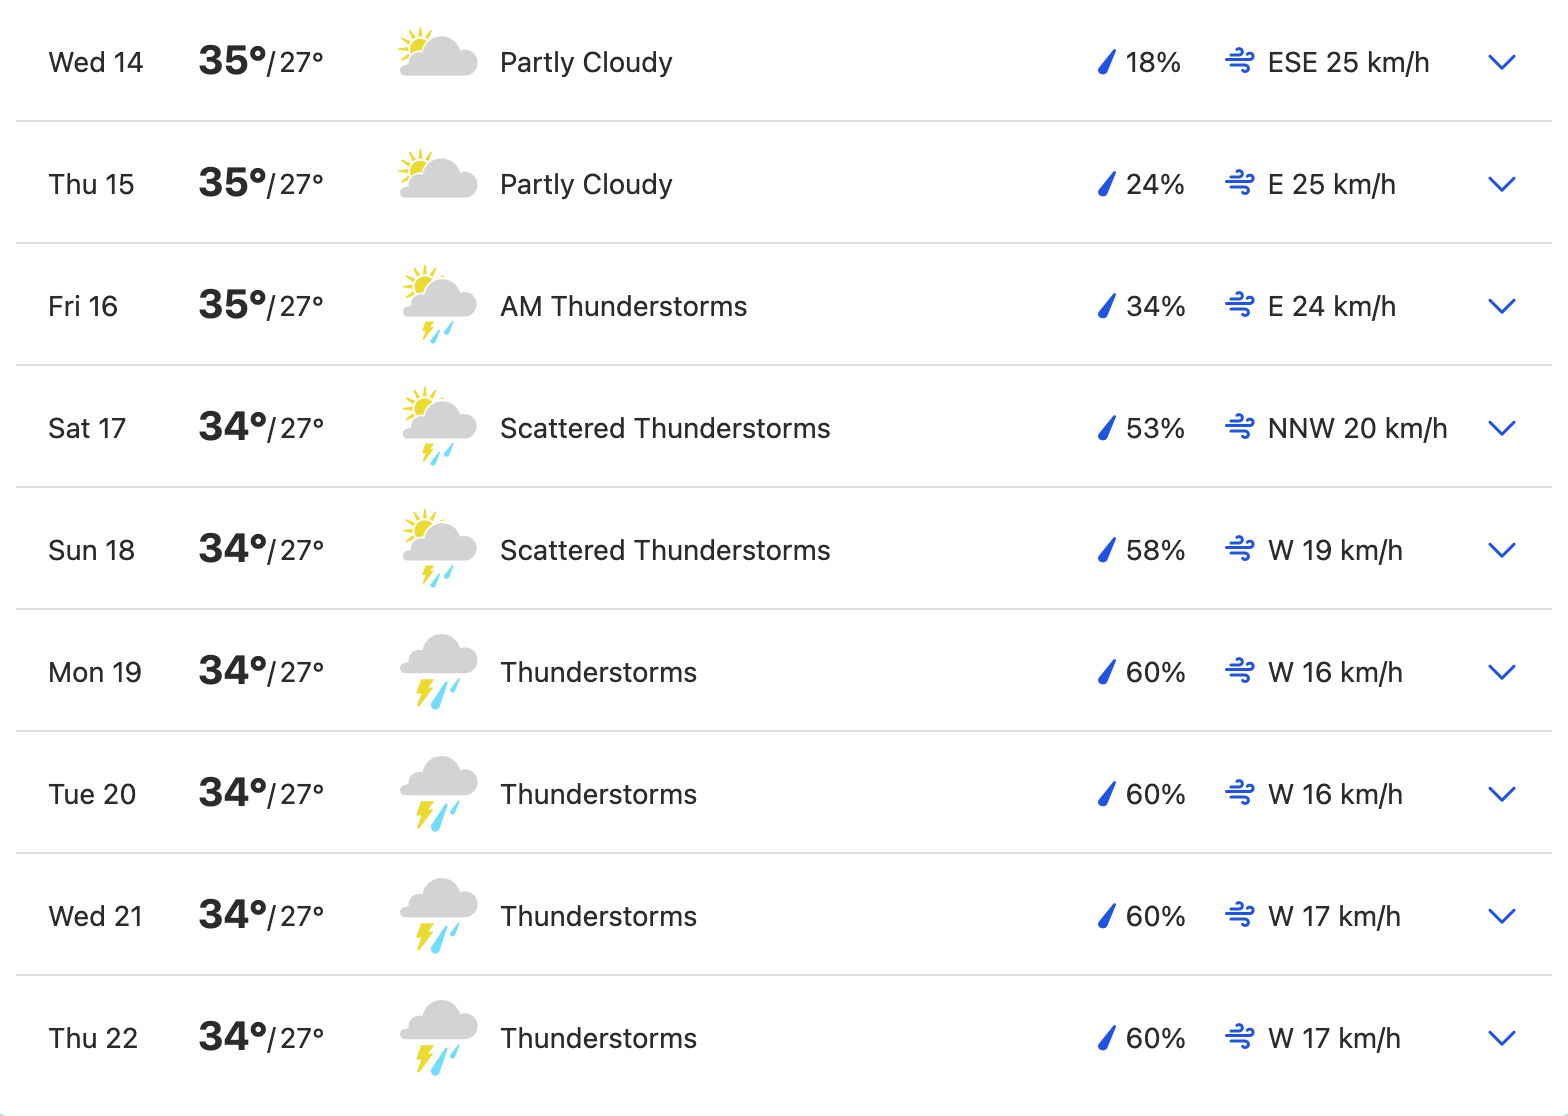Click the Thu 15 temperature 35°/27°

pyautogui.click(x=261, y=183)
